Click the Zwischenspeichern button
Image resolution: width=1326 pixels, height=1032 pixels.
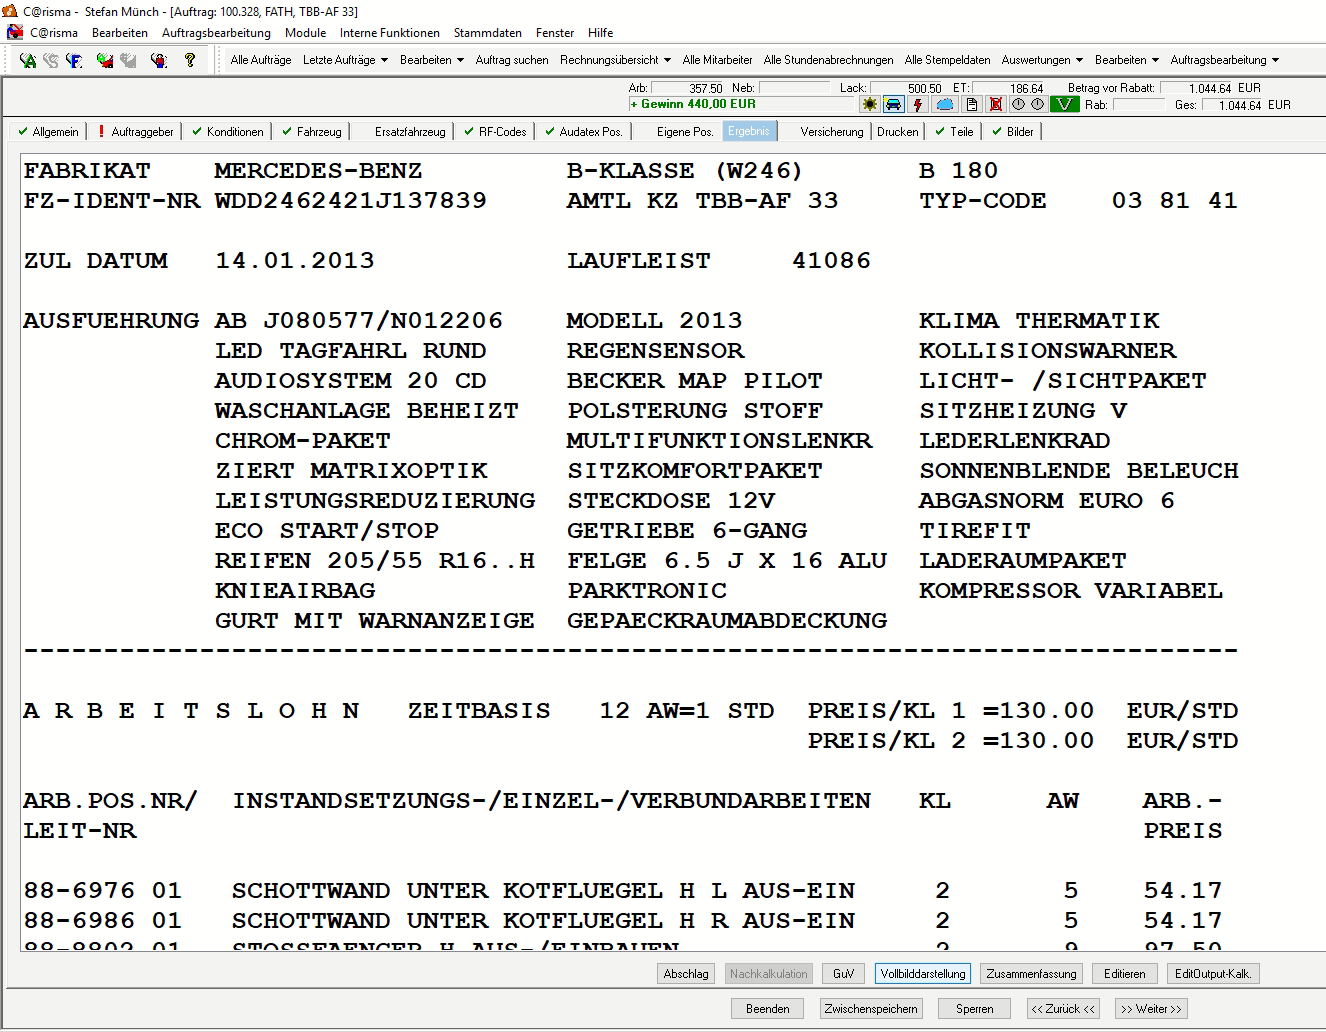[871, 1009]
